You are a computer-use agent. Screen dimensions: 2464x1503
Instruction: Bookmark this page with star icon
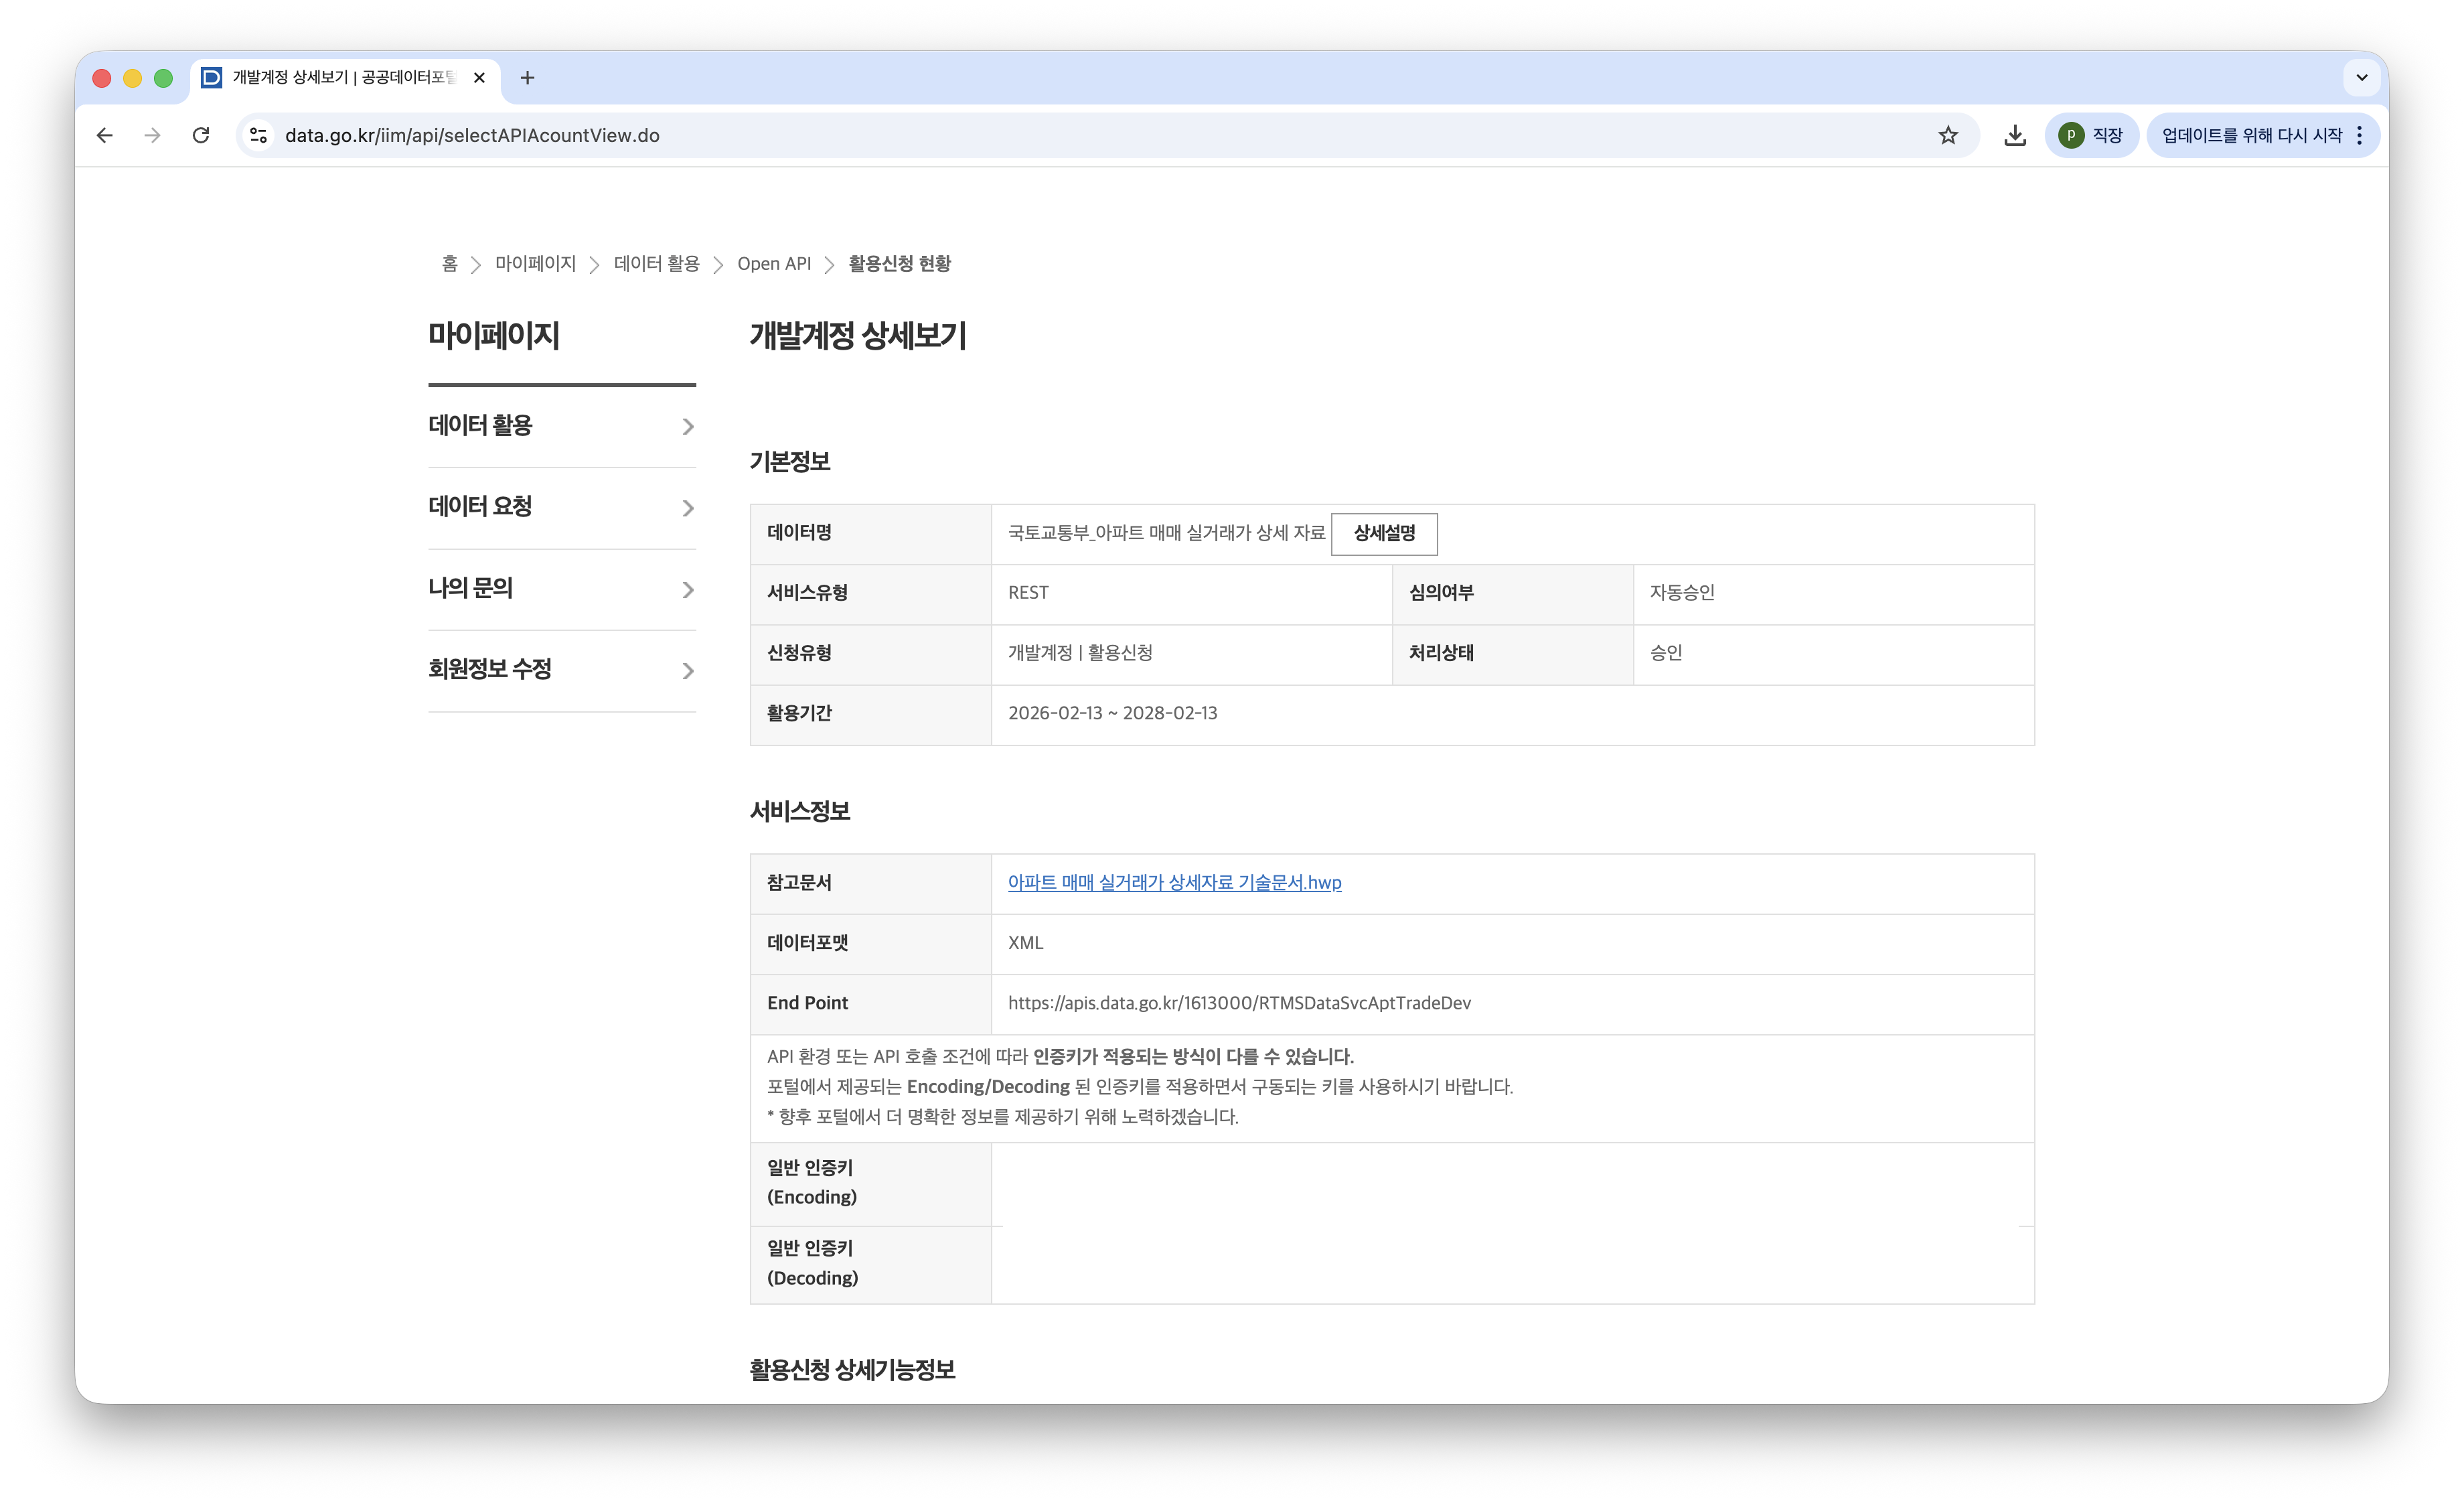1948,135
